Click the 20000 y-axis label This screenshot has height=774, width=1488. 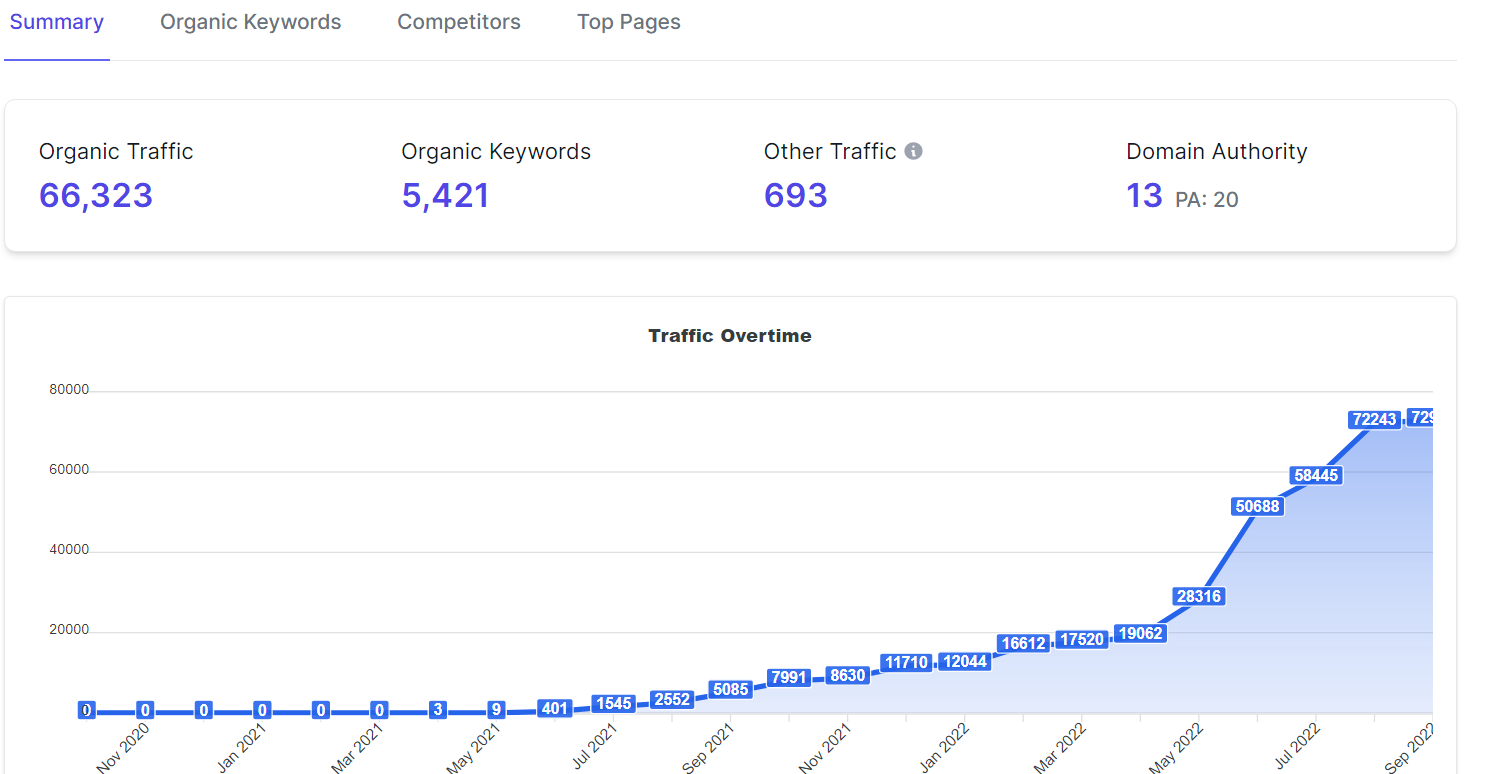[x=69, y=630]
